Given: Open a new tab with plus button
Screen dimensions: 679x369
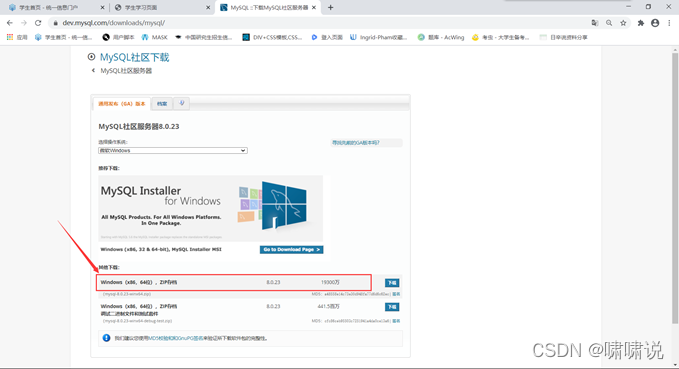Looking at the screenshot, I should (x=330, y=7).
